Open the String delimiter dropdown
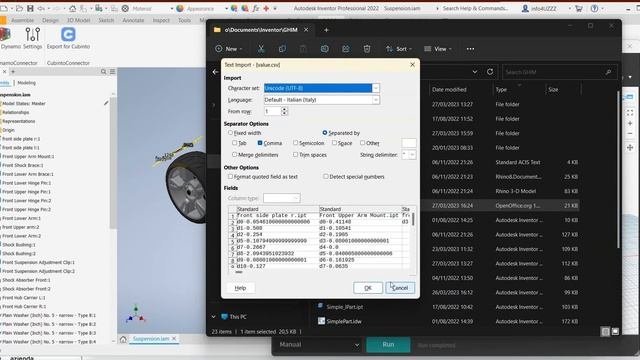This screenshot has width=640, height=360. 412,155
